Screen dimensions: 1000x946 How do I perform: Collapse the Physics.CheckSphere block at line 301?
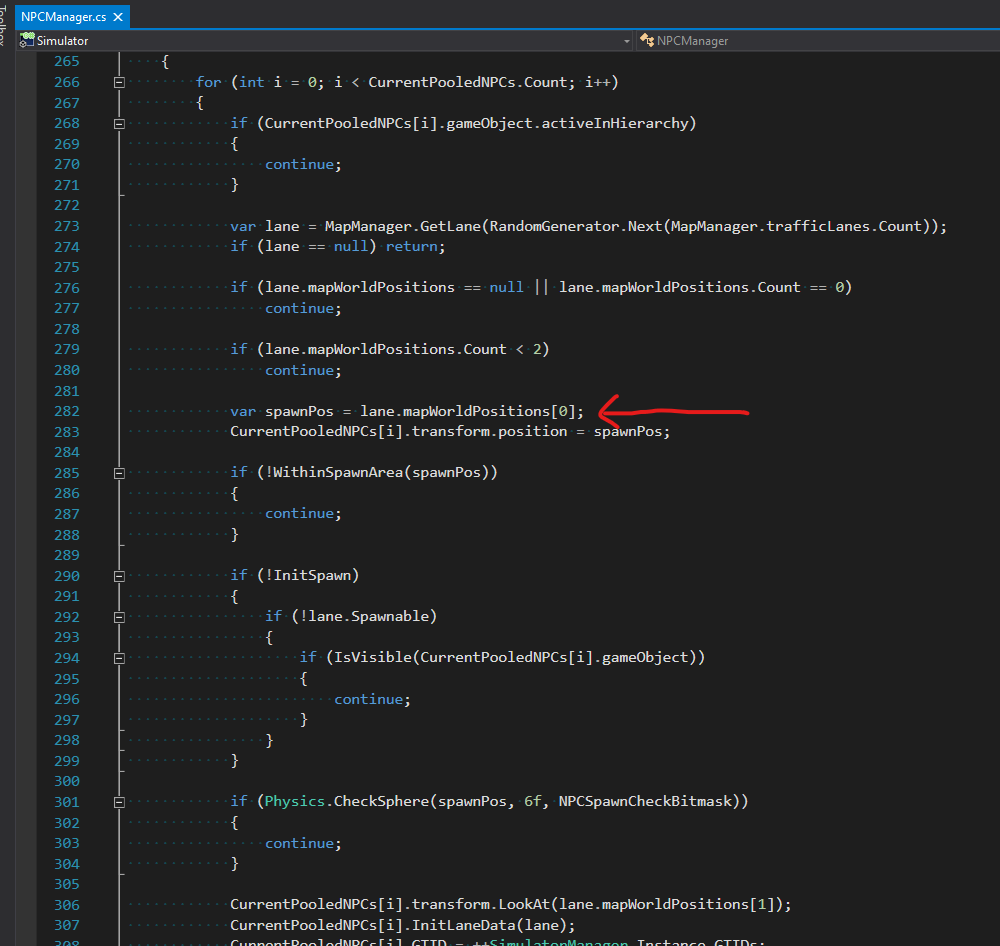pyautogui.click(x=119, y=802)
